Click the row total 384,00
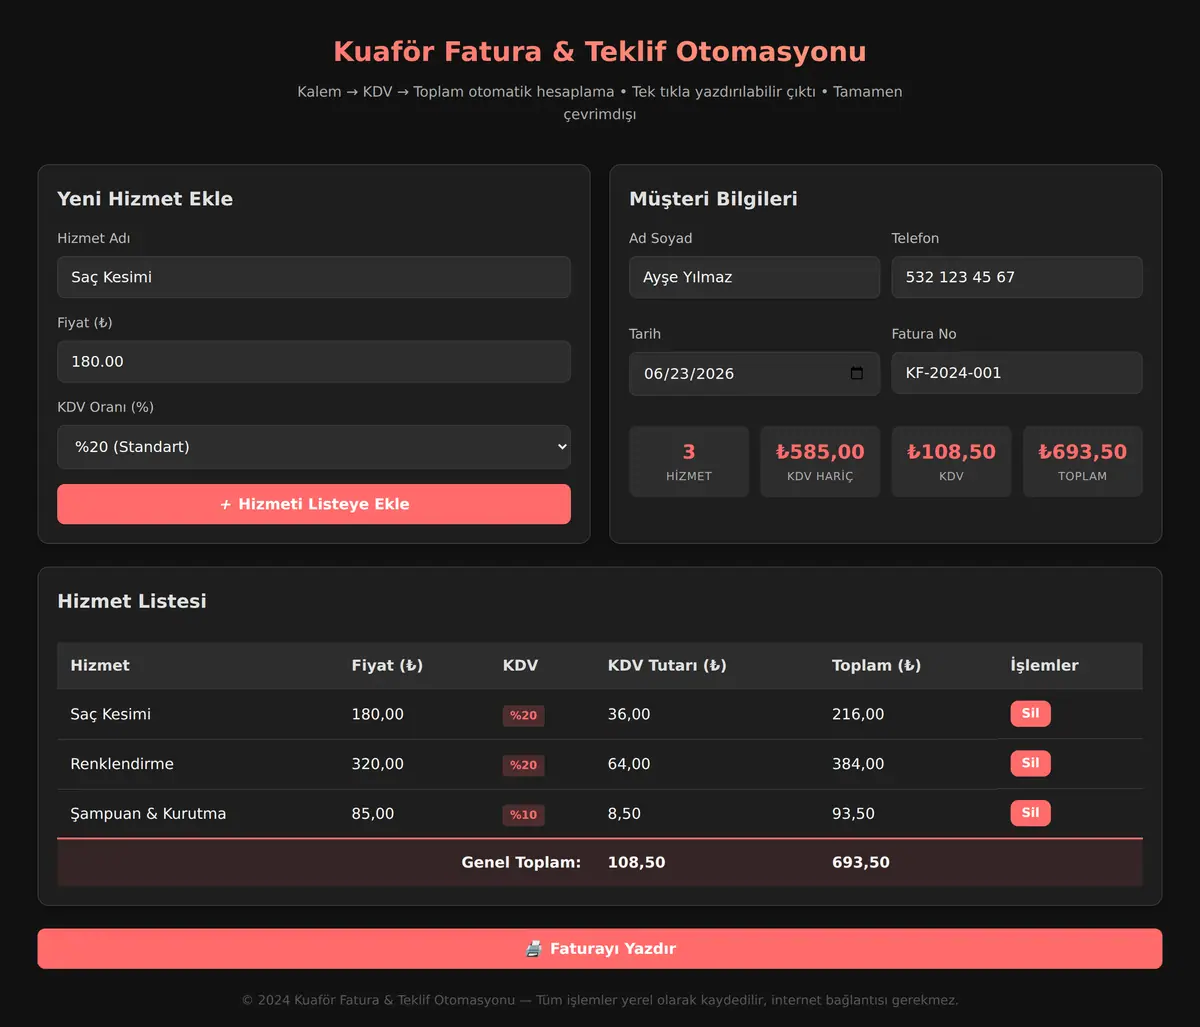The image size is (1200, 1027). 858,764
